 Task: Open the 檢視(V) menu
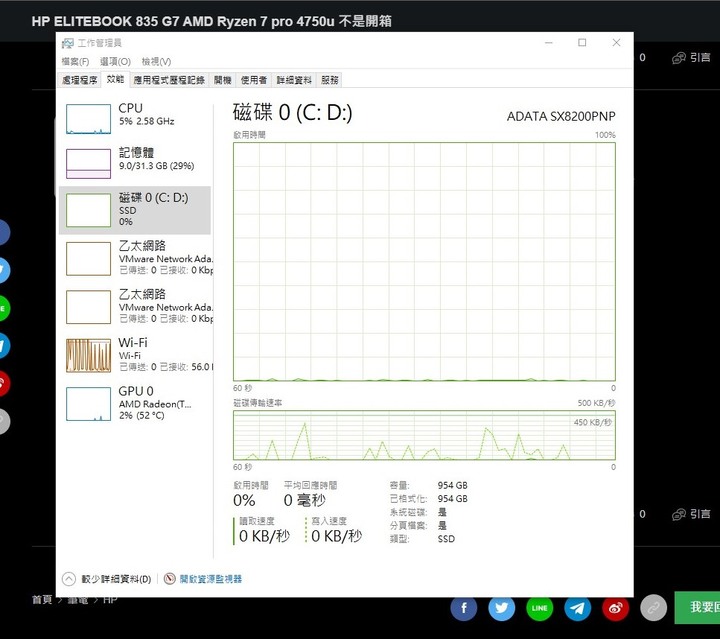coord(156,62)
